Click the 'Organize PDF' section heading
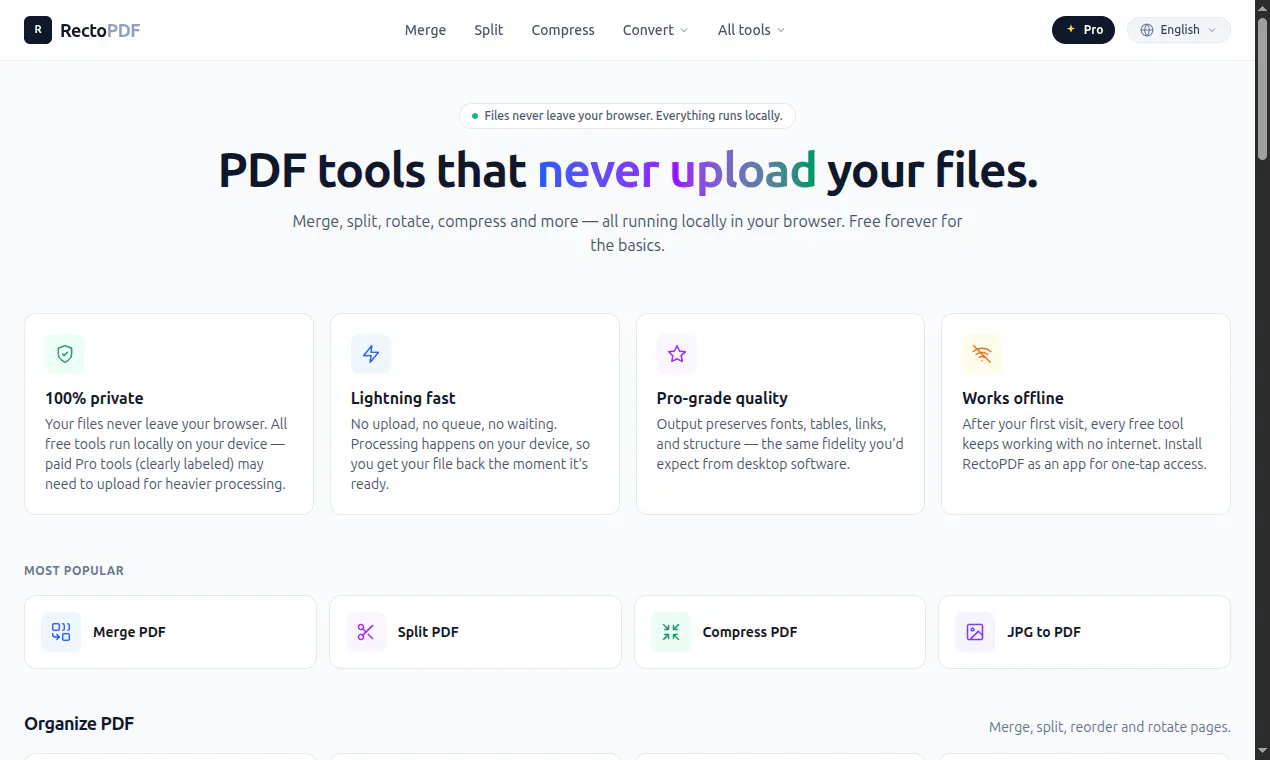This screenshot has width=1270, height=760. coord(79,723)
